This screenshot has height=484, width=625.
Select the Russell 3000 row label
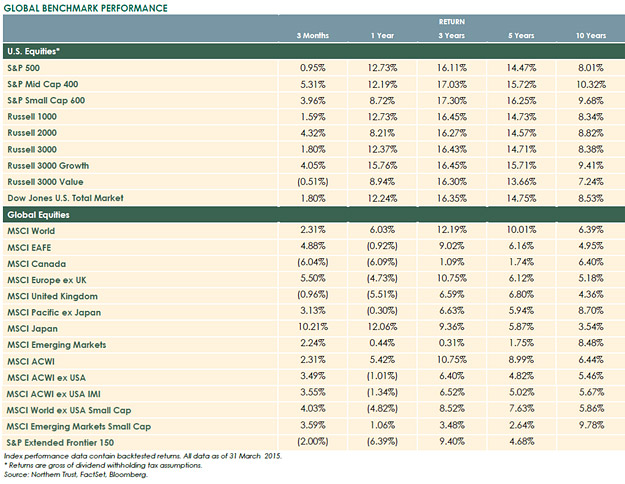click(32, 150)
